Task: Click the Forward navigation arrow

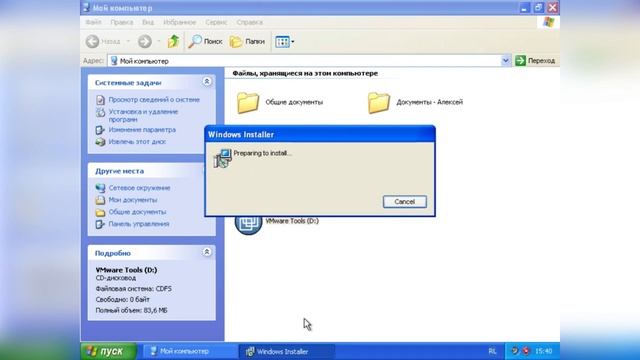Action: 144,41
